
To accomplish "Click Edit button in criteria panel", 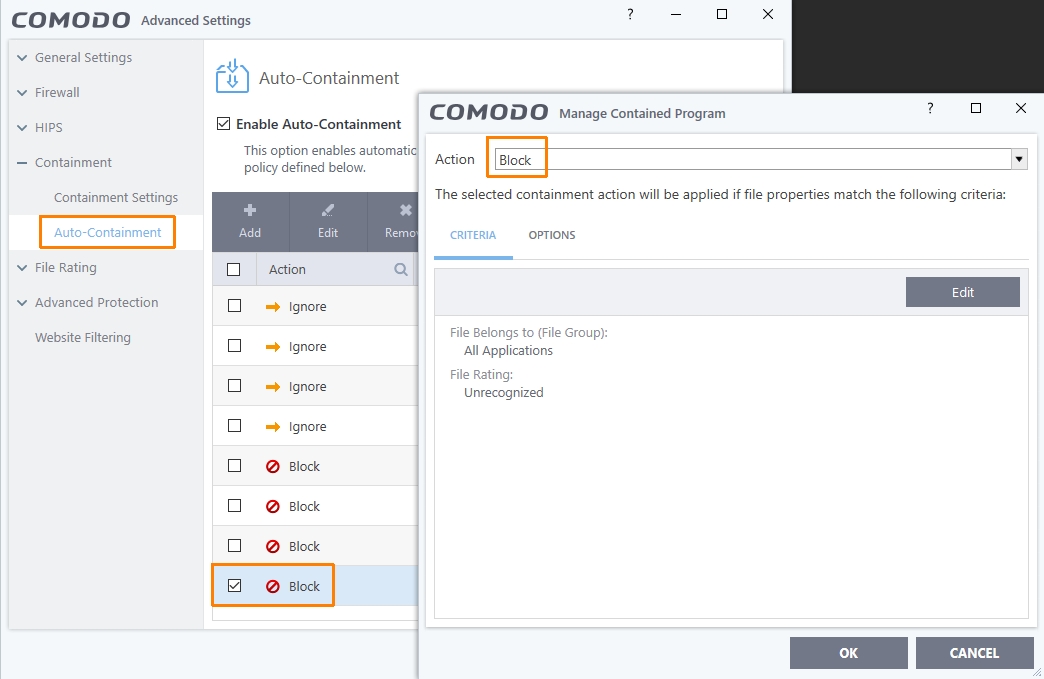I will (x=963, y=292).
